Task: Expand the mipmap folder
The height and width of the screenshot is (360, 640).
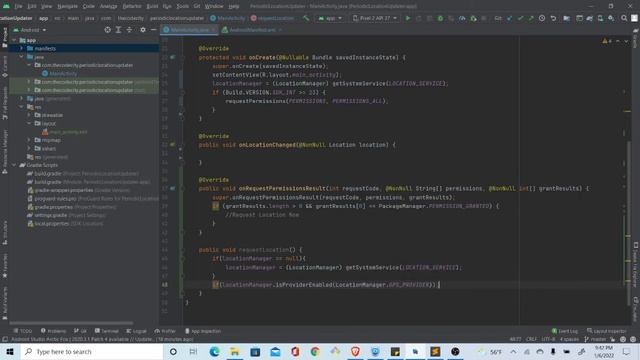Action: click(x=29, y=140)
